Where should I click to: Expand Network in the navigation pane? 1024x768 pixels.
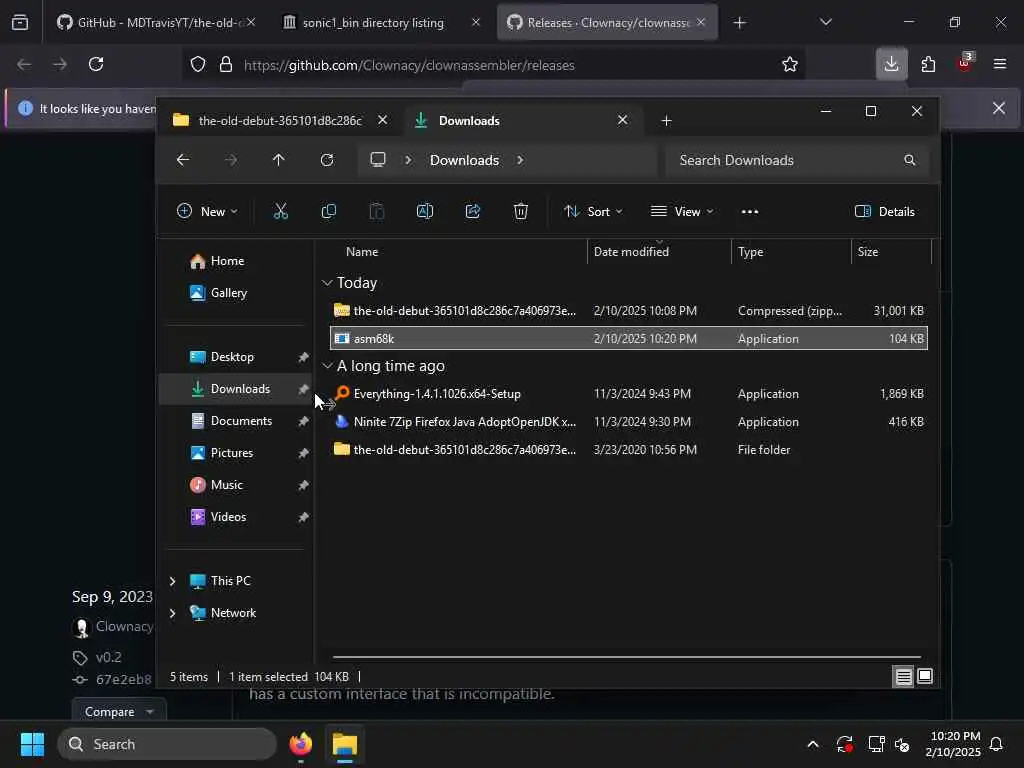(x=172, y=613)
